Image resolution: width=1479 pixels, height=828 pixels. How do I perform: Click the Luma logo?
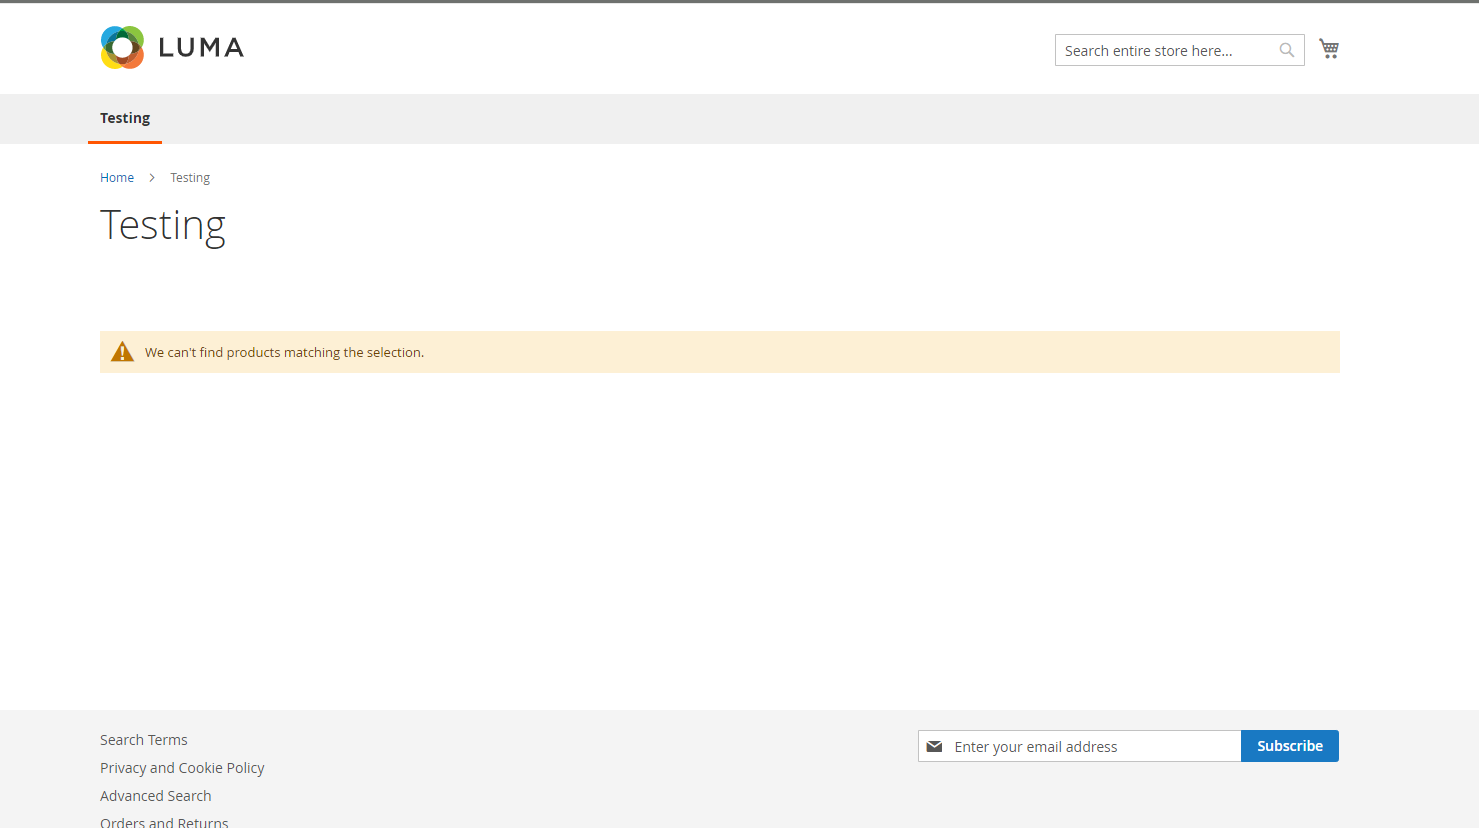(172, 48)
